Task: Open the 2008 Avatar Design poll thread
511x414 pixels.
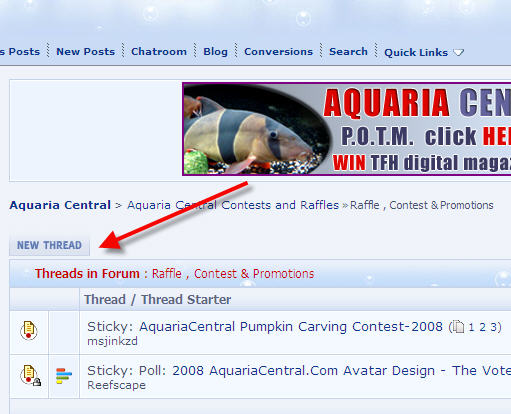Action: (x=341, y=371)
